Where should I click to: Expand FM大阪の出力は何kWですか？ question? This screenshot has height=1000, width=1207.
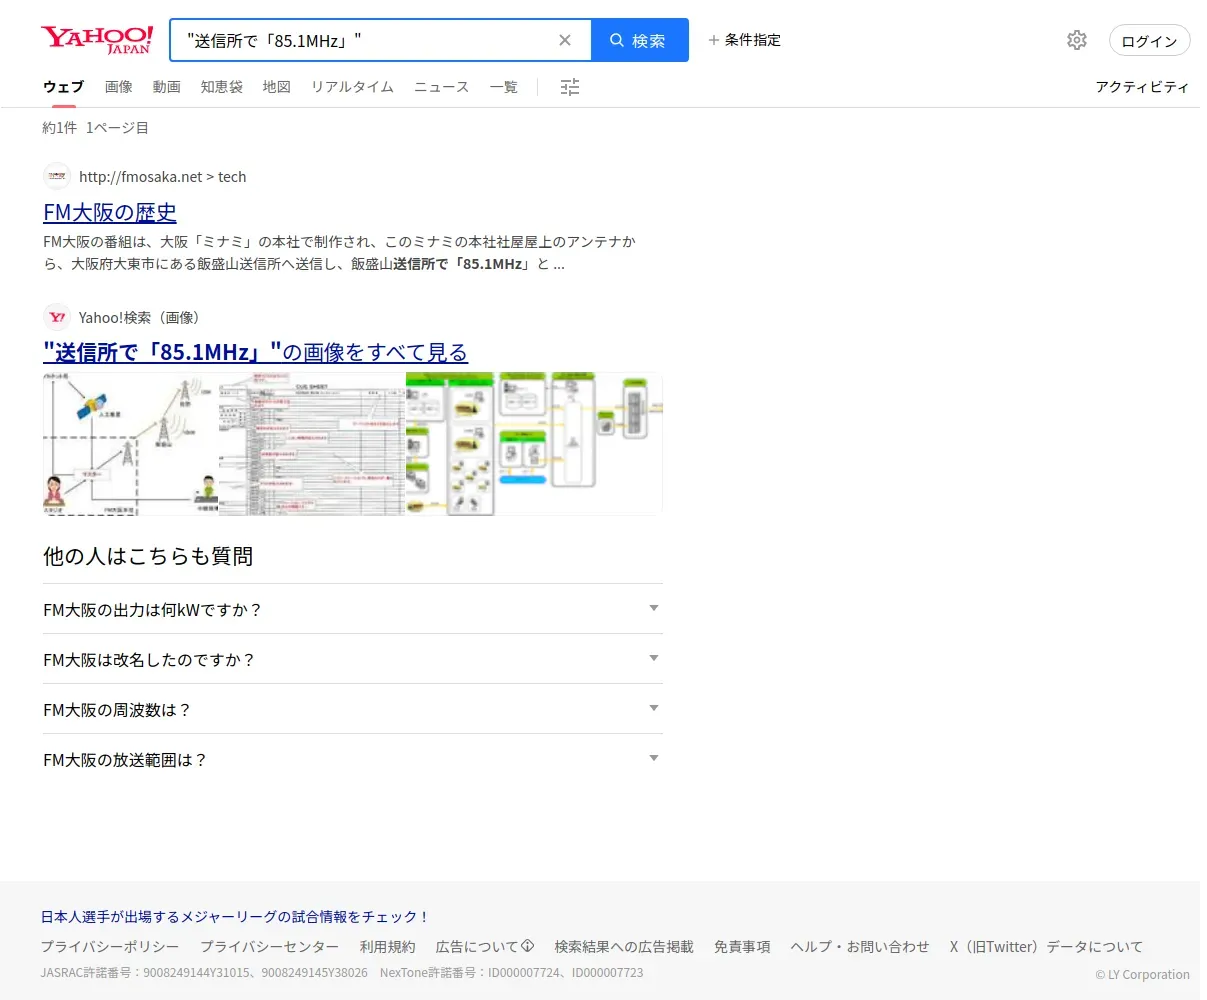[353, 609]
